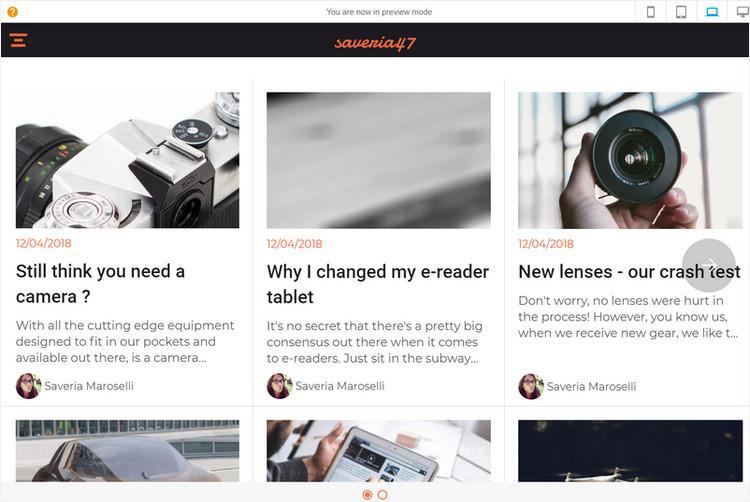Open the orange hamburger menu
The height and width of the screenshot is (502, 750).
click(x=18, y=40)
